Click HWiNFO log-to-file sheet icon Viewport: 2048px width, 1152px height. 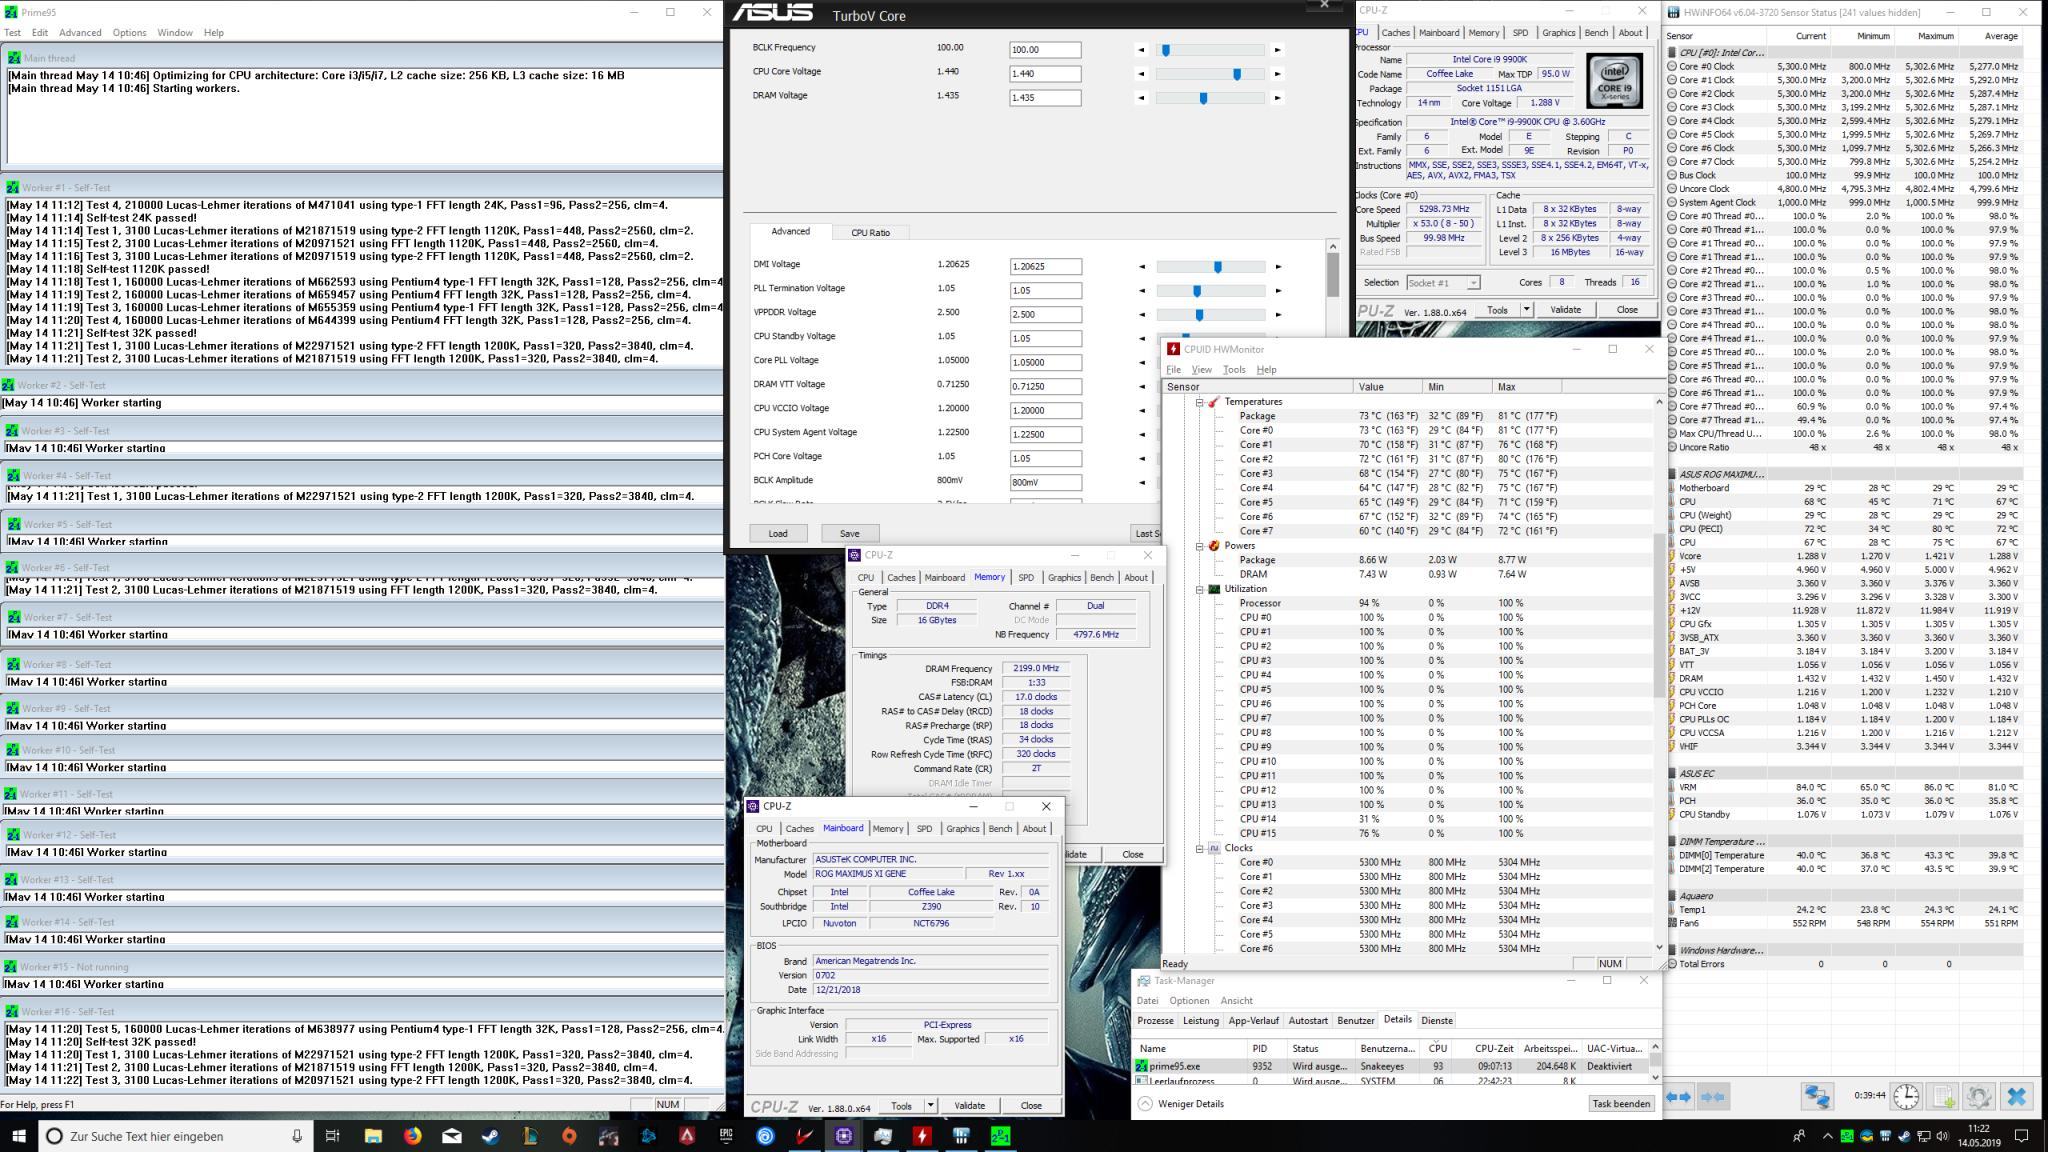pos(1943,1097)
